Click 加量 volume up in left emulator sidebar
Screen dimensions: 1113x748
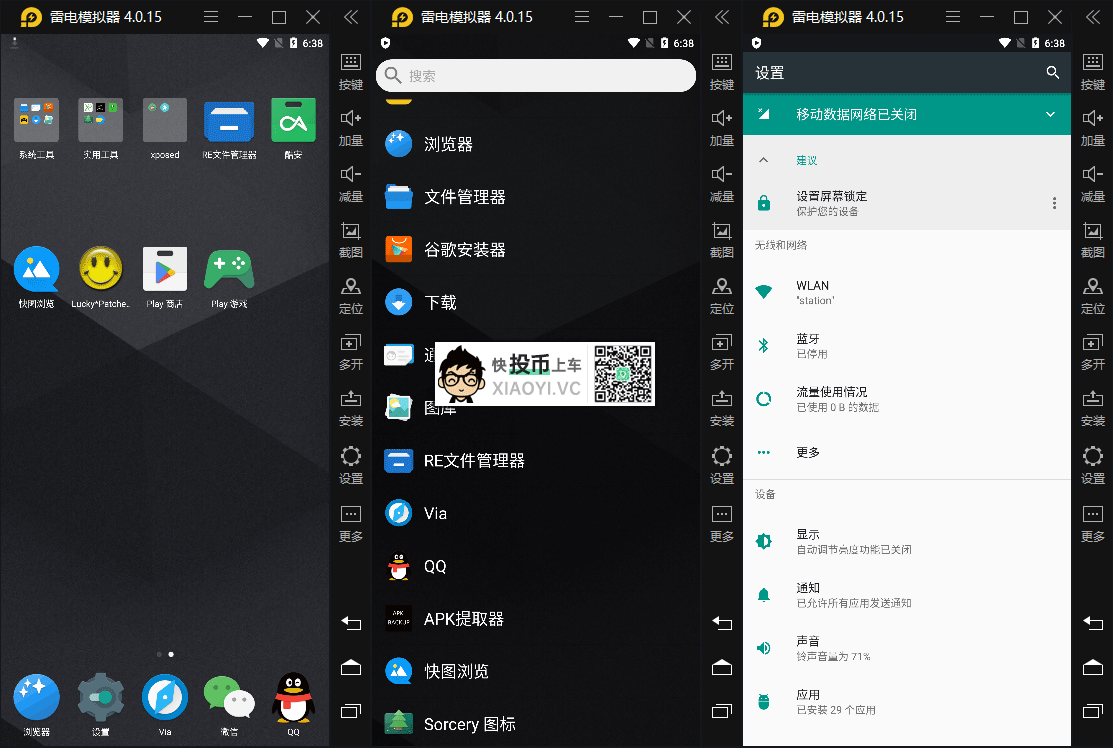click(x=351, y=128)
